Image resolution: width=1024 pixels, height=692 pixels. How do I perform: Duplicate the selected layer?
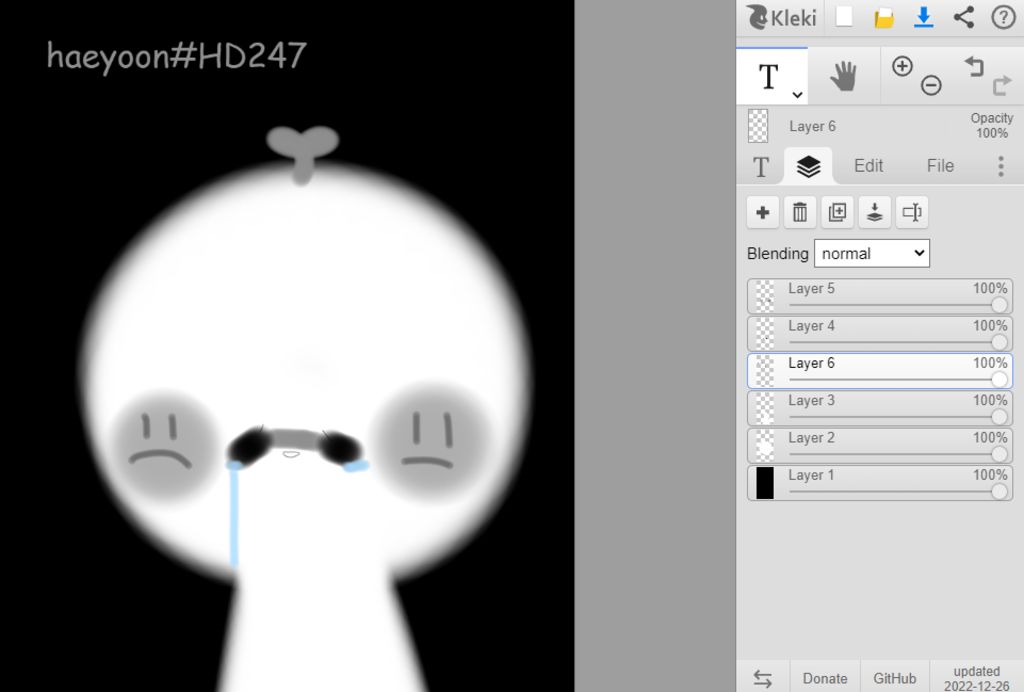[x=837, y=213]
